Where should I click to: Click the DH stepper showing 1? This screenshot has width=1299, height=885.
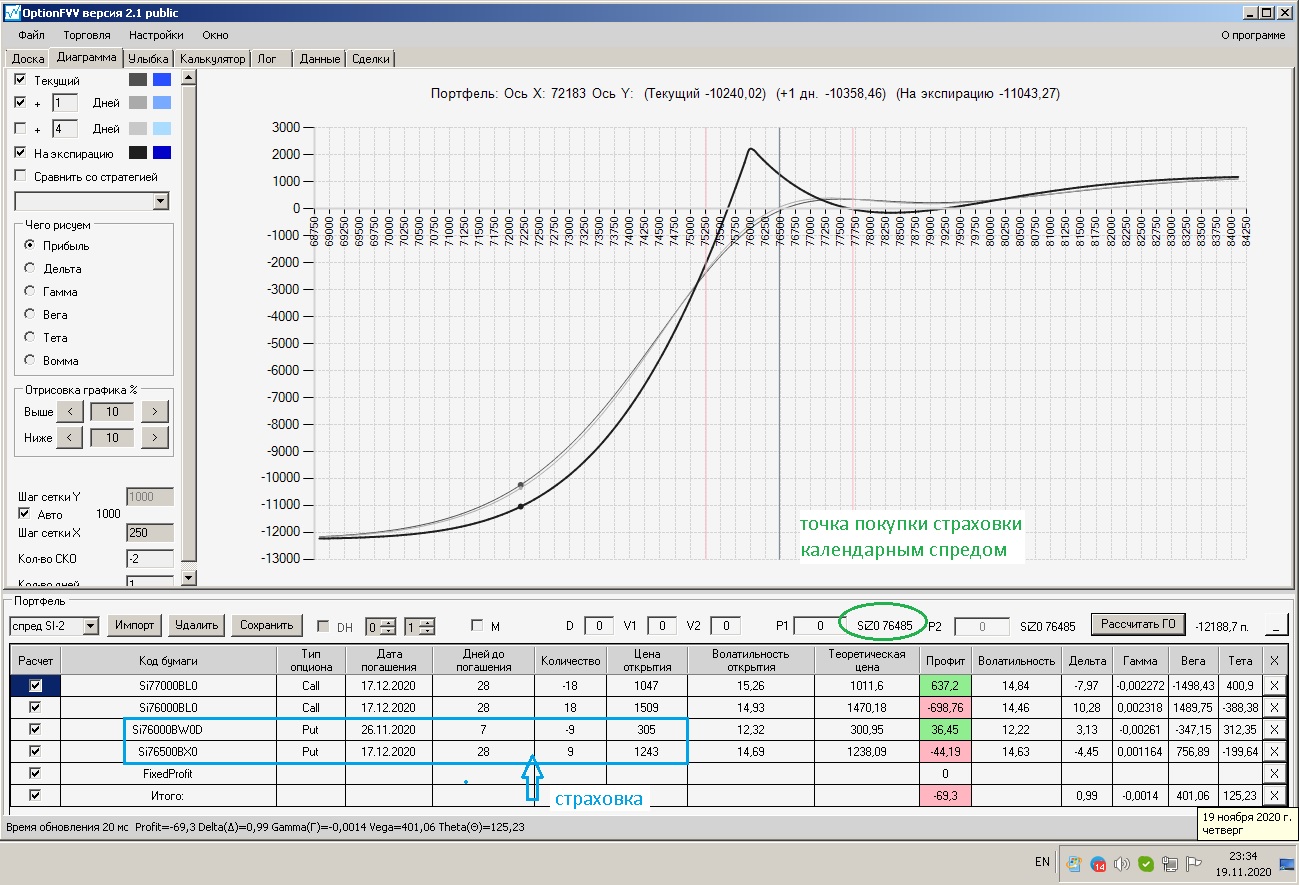tap(420, 627)
